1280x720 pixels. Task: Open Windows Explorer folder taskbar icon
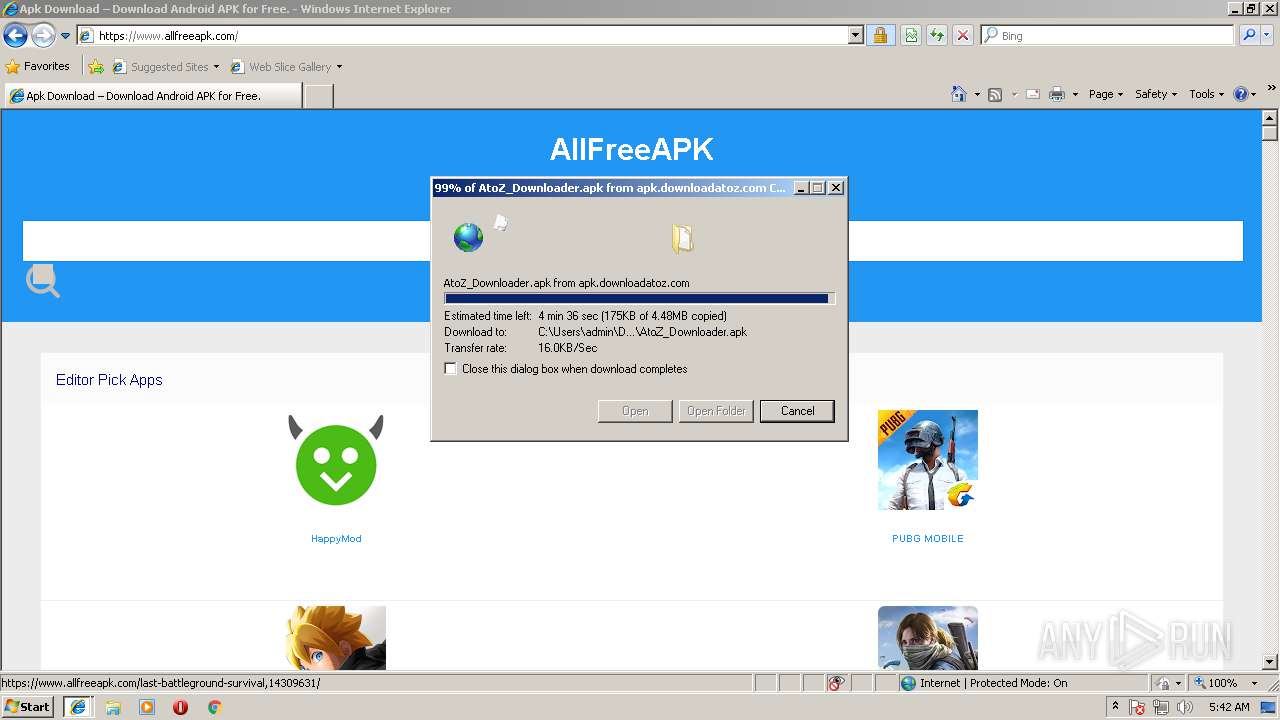(113, 707)
